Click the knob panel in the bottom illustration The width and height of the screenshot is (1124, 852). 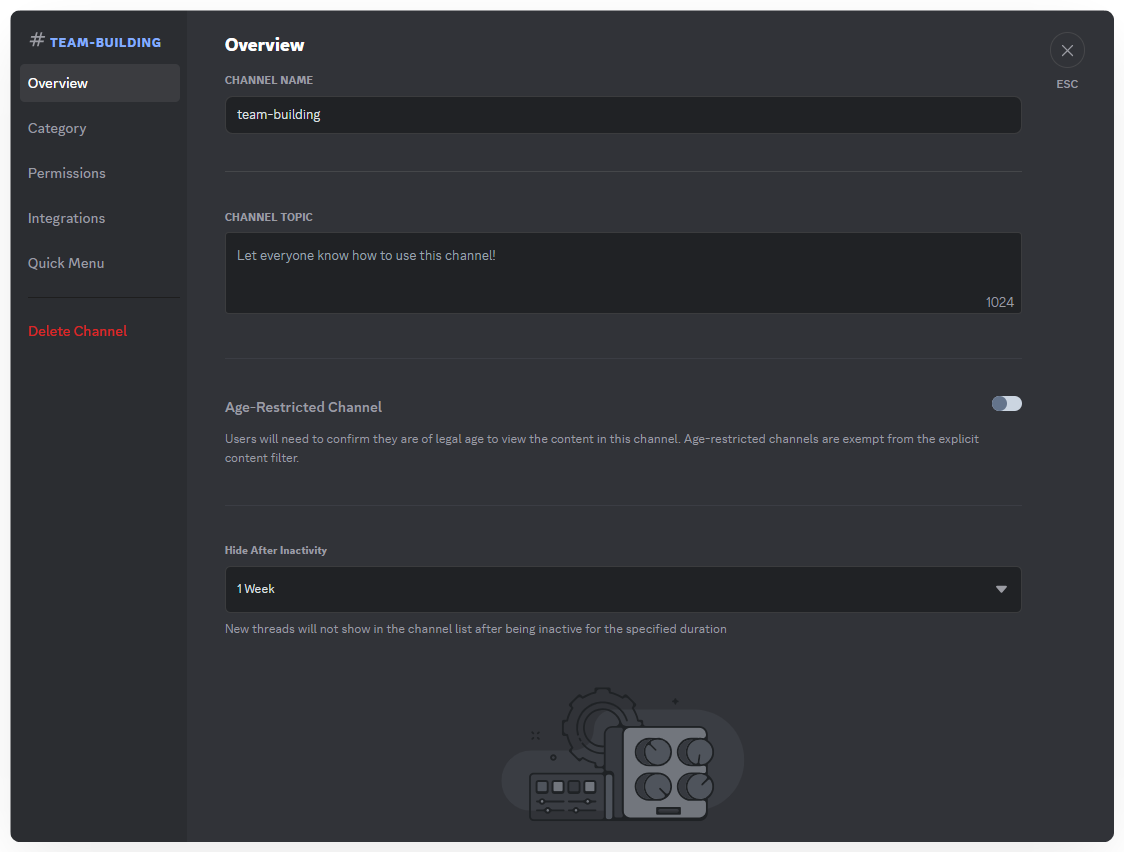pyautogui.click(x=667, y=772)
